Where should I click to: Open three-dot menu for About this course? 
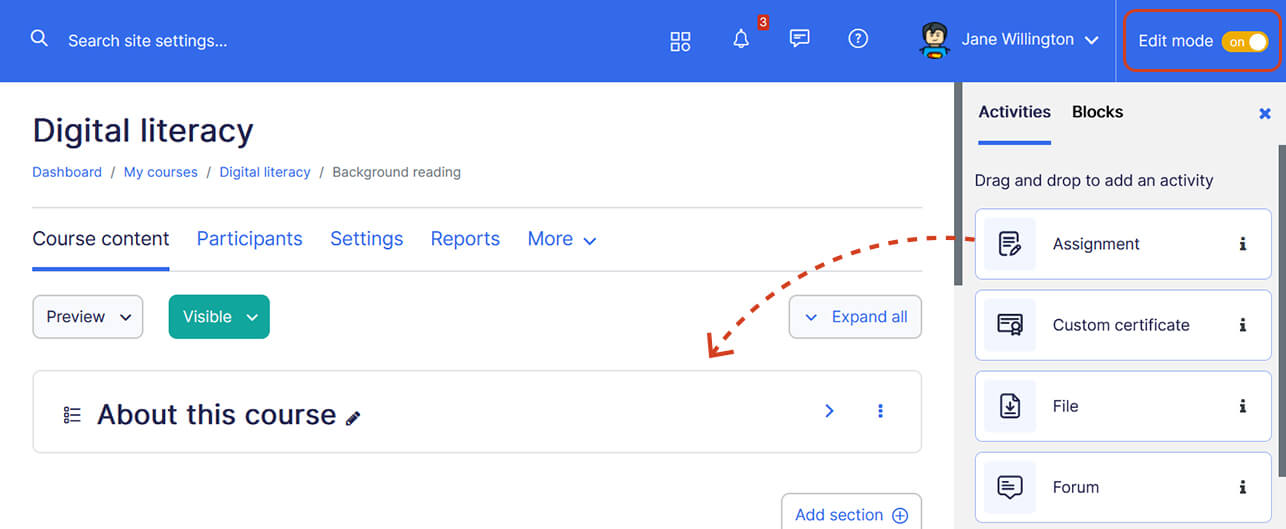[880, 411]
